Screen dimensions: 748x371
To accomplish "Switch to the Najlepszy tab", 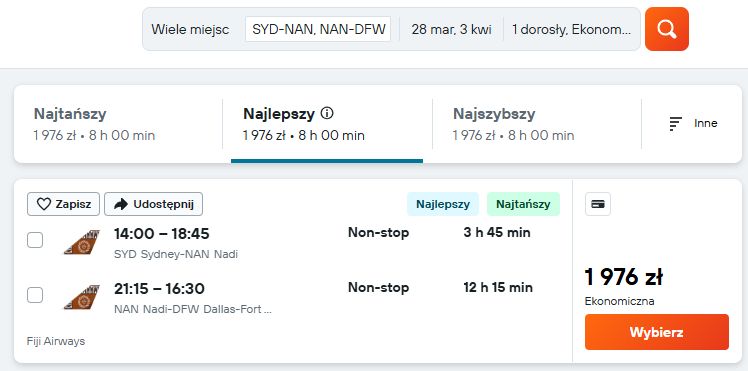I will tap(327, 124).
